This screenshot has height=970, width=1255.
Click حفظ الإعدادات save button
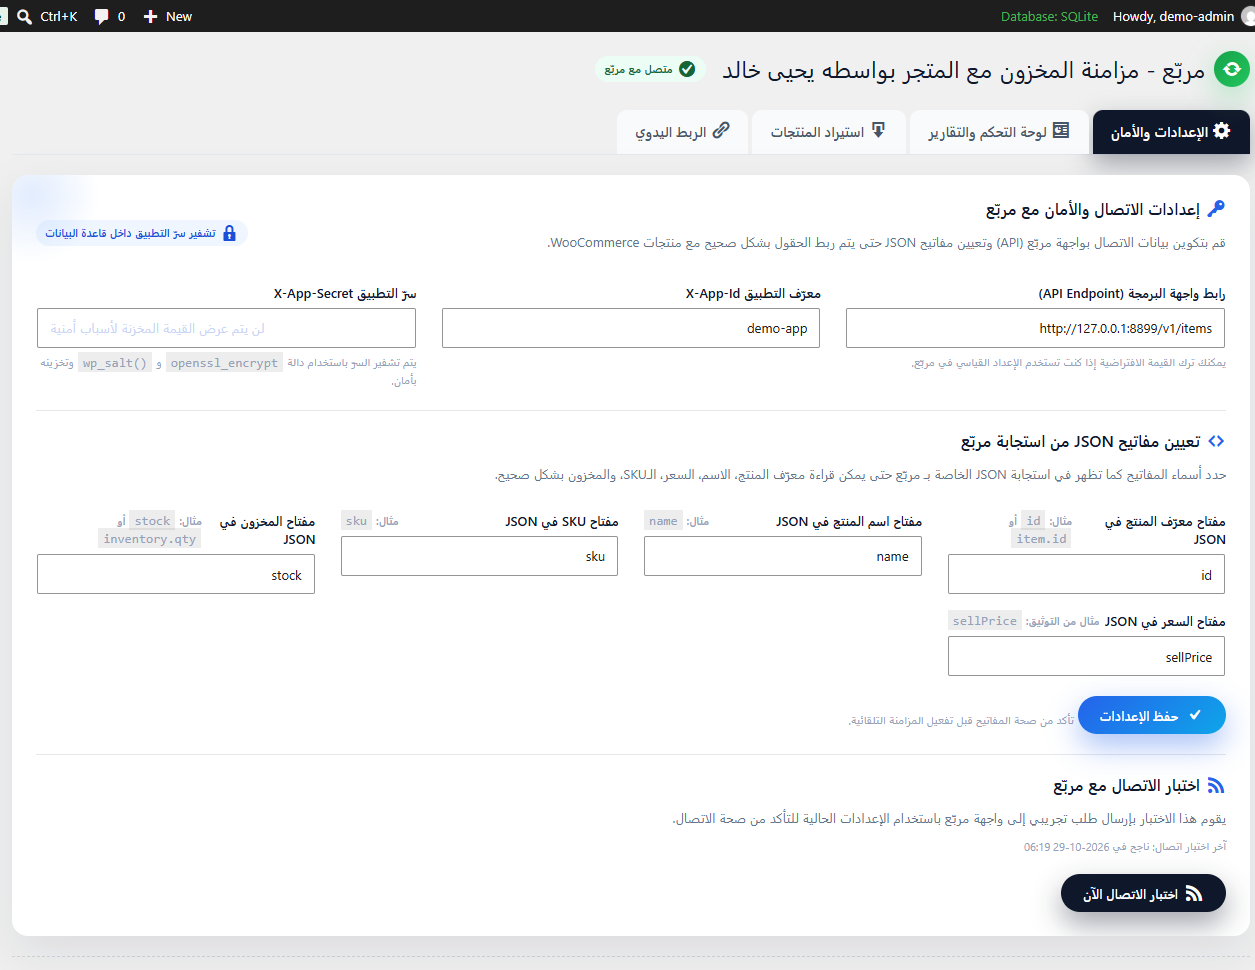pyautogui.click(x=1152, y=715)
